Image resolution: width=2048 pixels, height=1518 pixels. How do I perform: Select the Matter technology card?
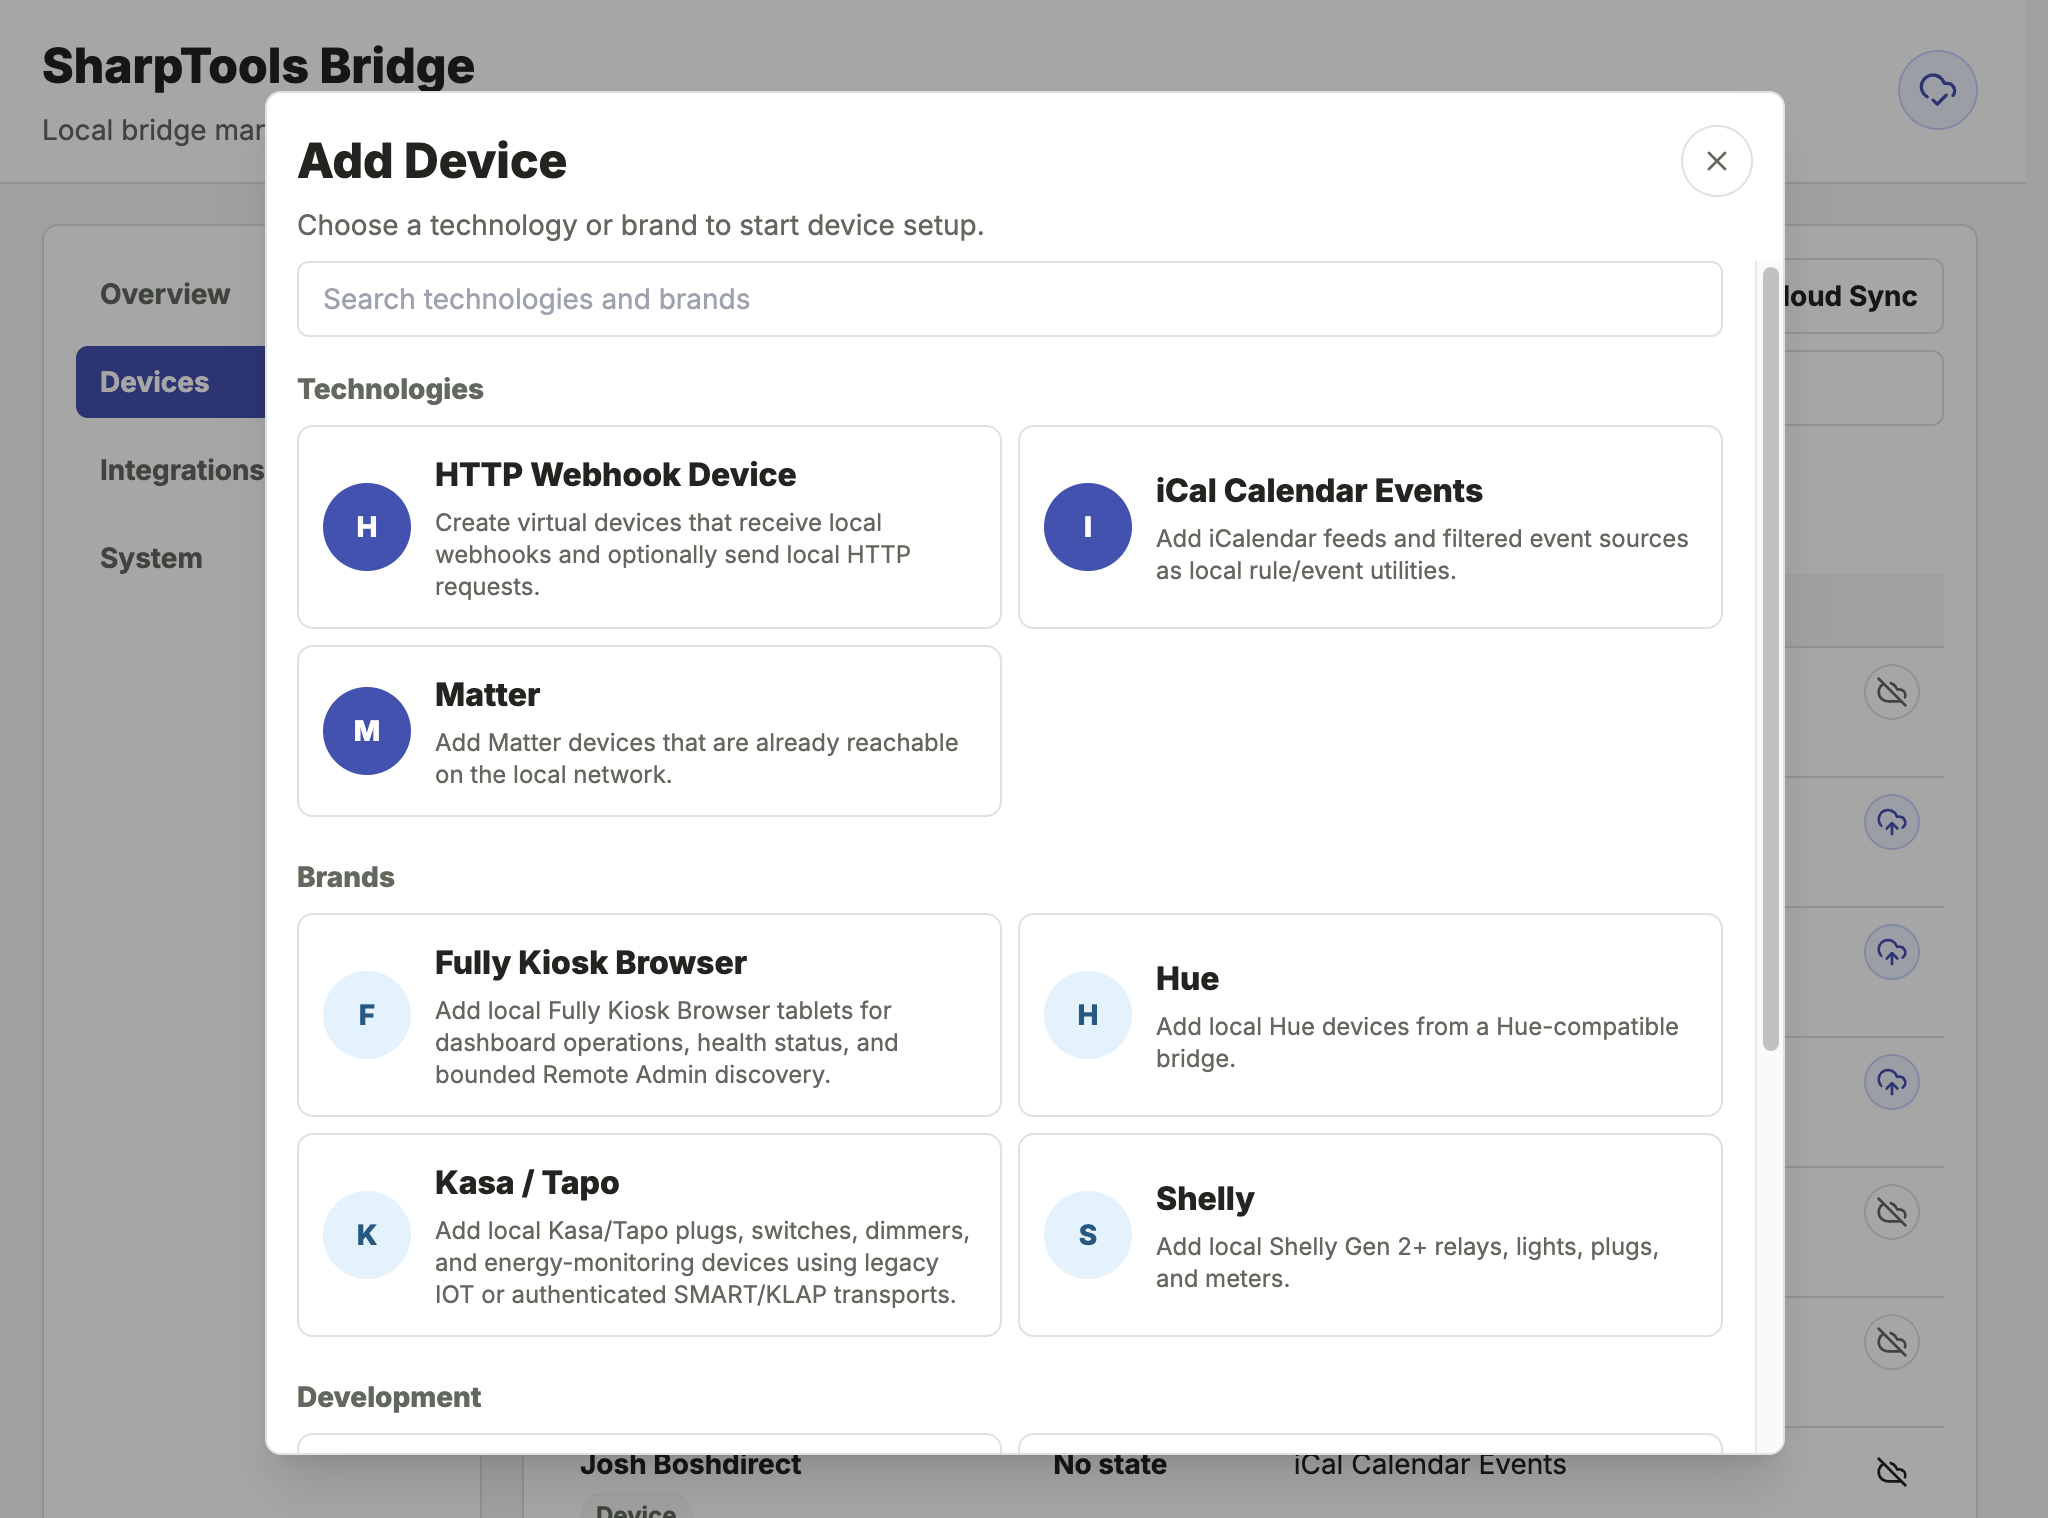649,731
